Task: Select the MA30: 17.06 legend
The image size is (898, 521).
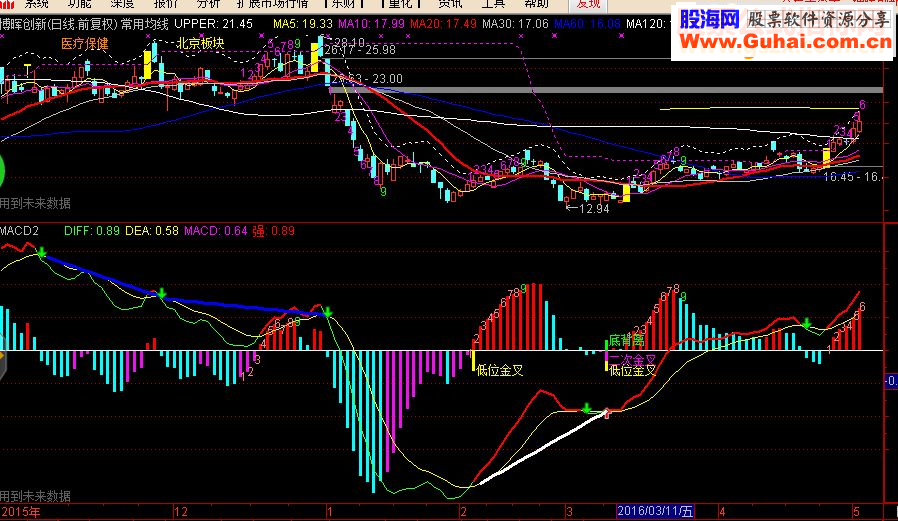Action: coord(515,24)
